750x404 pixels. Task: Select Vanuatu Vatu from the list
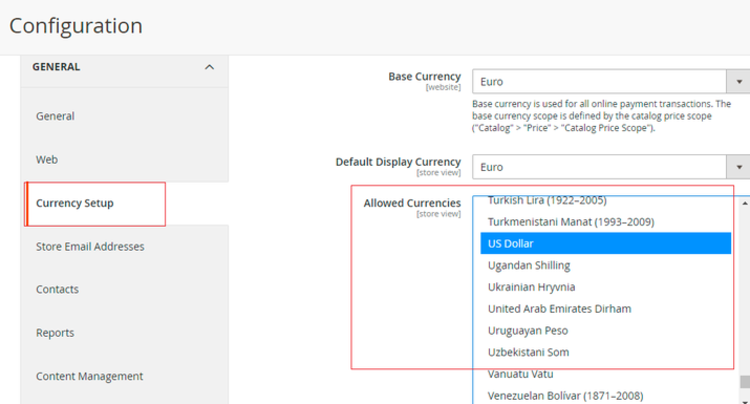click(x=521, y=374)
